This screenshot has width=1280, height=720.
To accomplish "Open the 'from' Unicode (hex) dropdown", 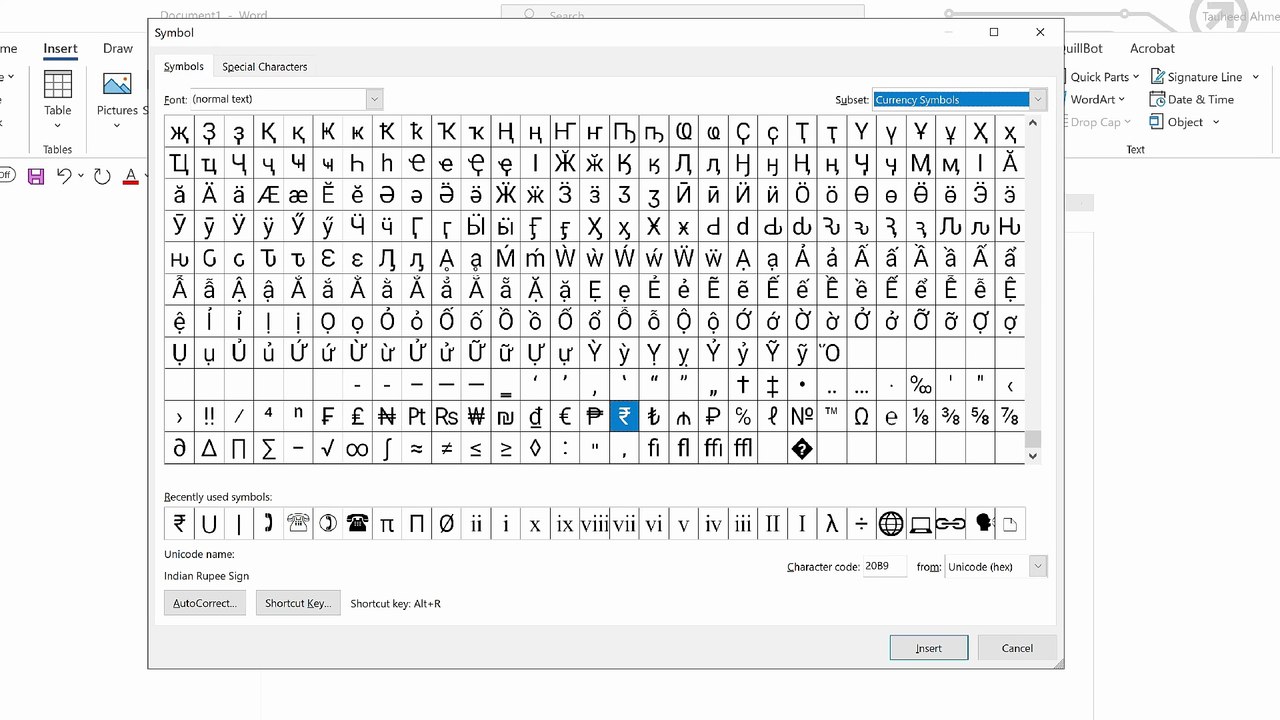I will [1038, 566].
